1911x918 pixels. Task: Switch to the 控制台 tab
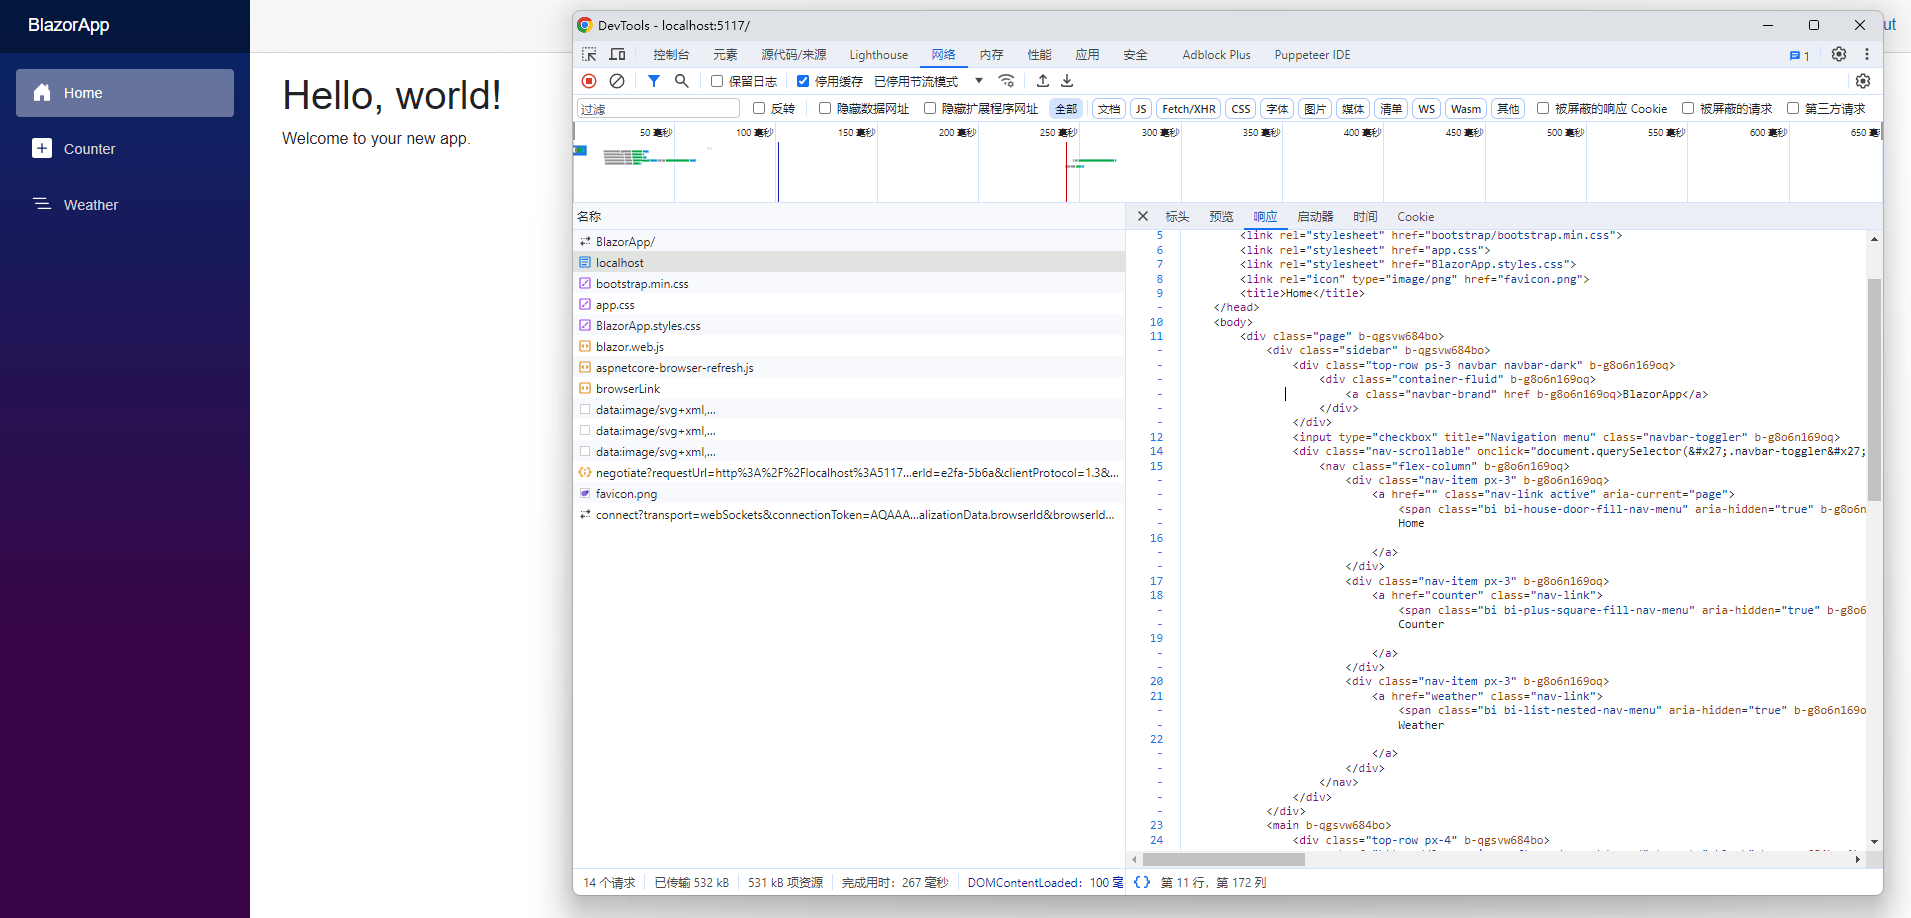pos(671,55)
